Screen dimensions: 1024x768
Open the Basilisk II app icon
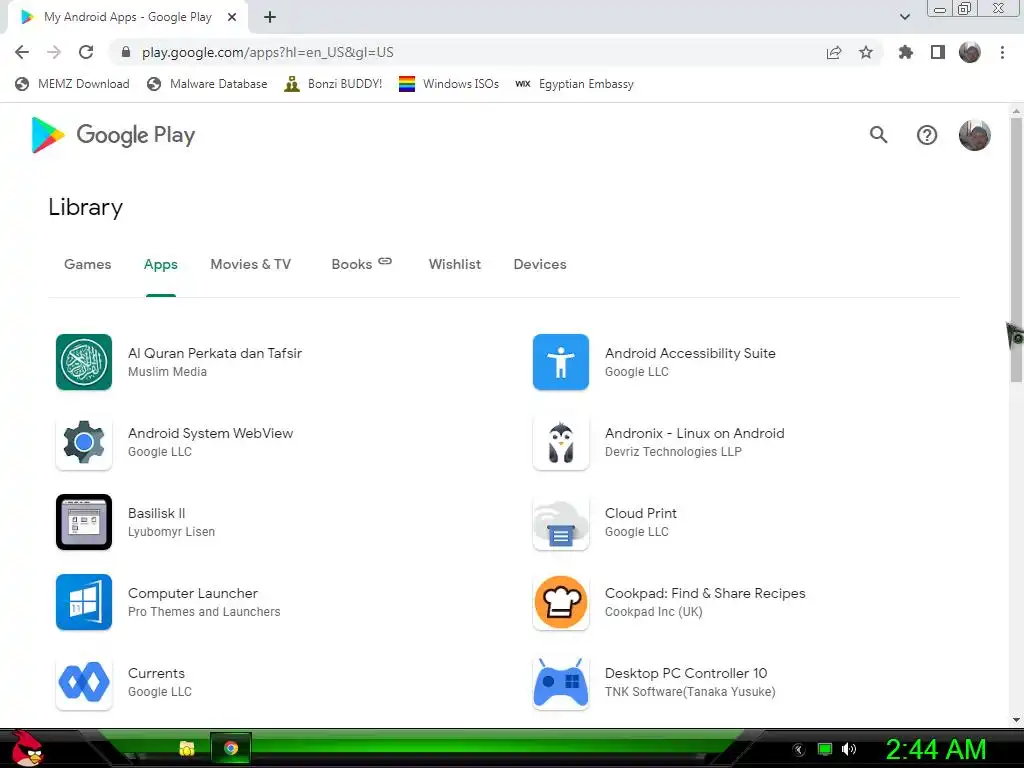pos(84,522)
